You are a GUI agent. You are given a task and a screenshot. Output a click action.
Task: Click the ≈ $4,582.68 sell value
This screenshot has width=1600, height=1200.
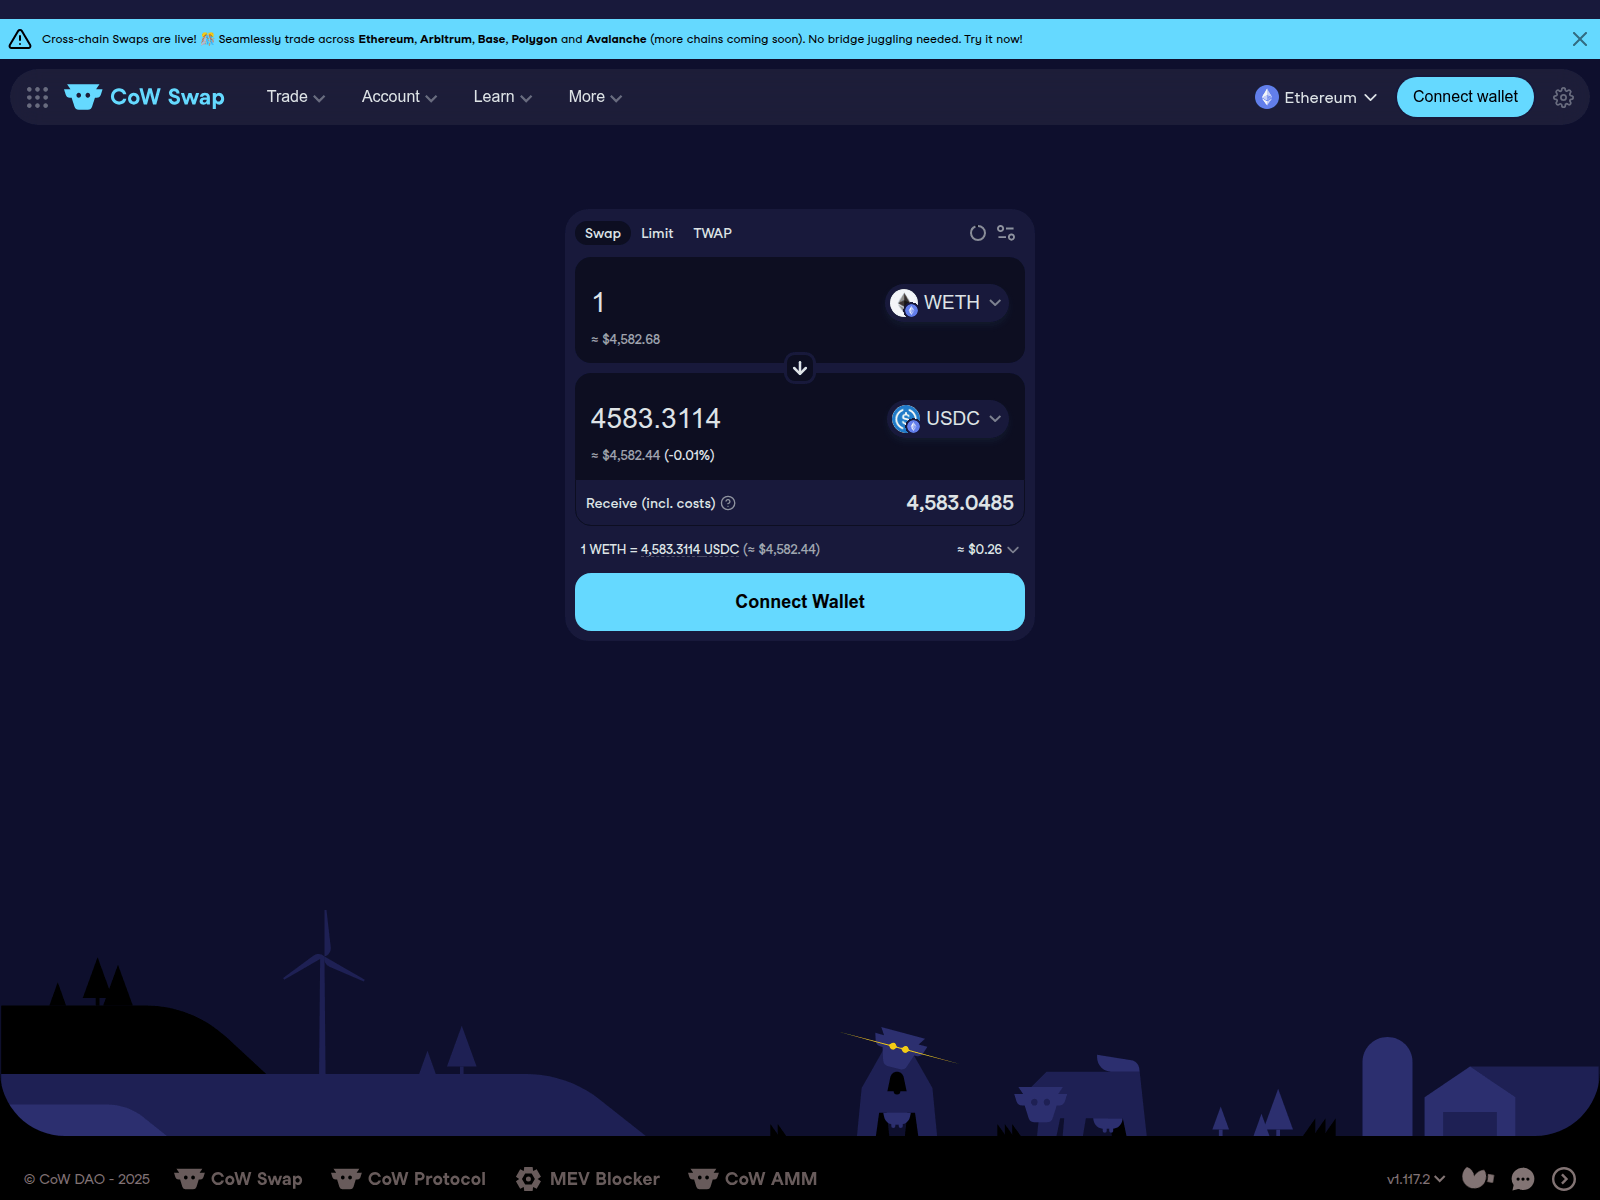pyautogui.click(x=625, y=340)
